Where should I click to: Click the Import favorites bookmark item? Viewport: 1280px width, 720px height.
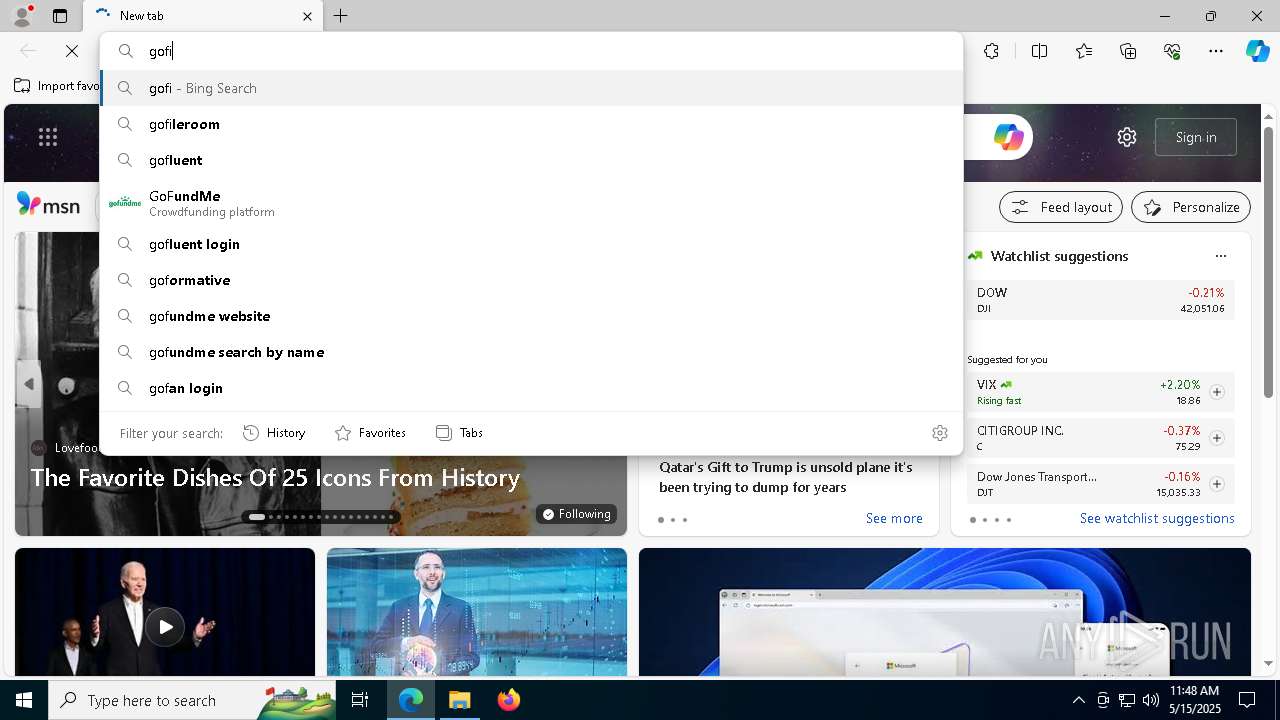pos(57,86)
